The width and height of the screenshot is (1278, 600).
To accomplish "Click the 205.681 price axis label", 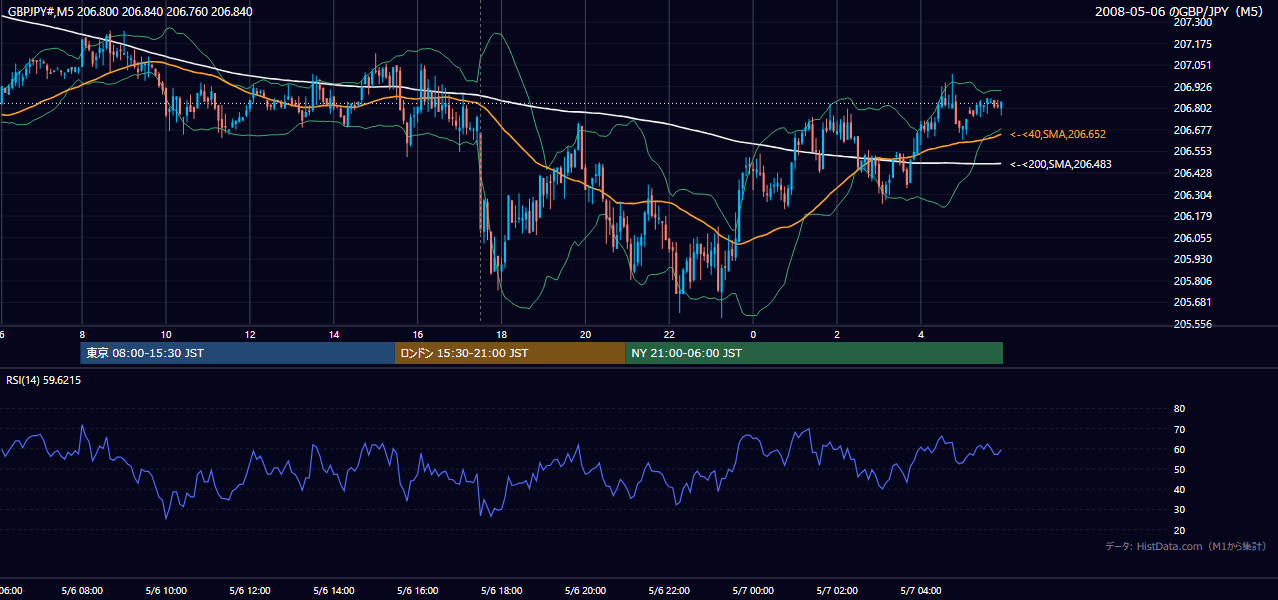I will pyautogui.click(x=1193, y=302).
